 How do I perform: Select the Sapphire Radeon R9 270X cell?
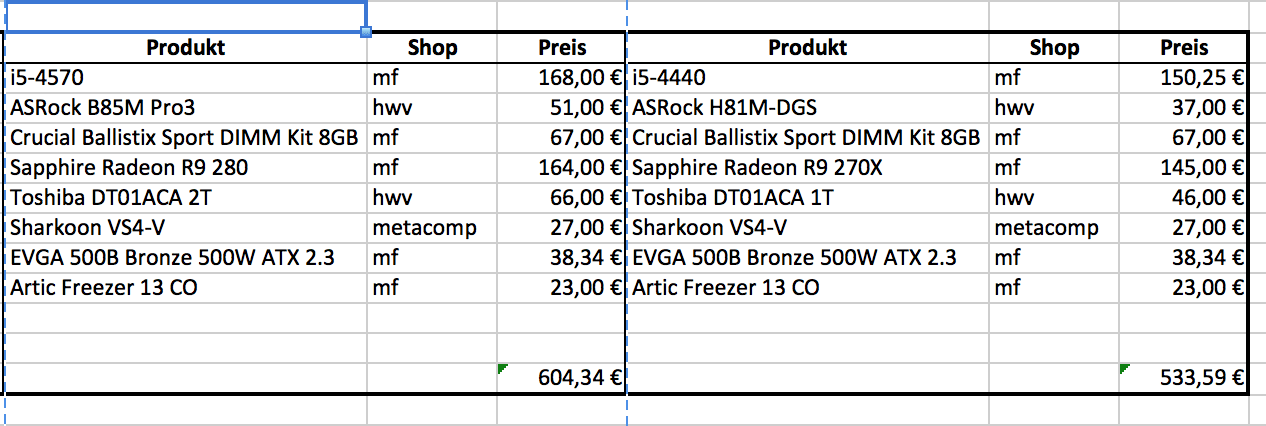click(x=808, y=167)
